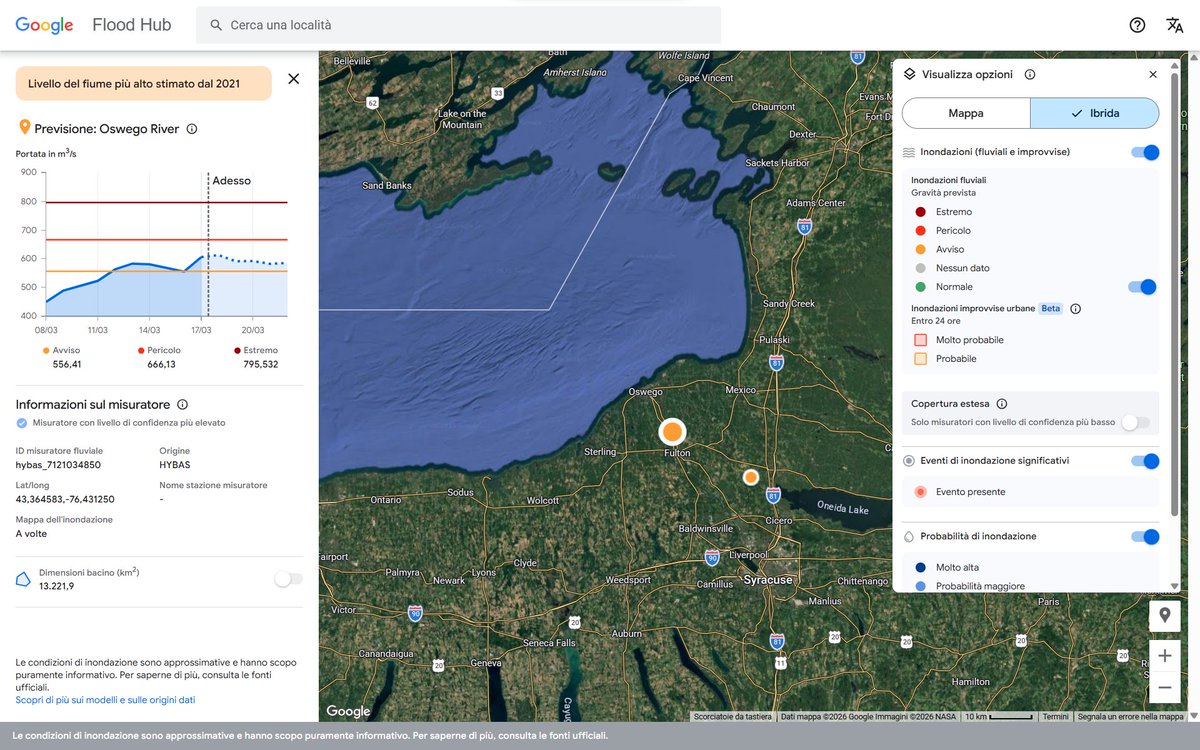The height and width of the screenshot is (750, 1200).
Task: Click the basin size value 13.221,9
Action: point(56,586)
